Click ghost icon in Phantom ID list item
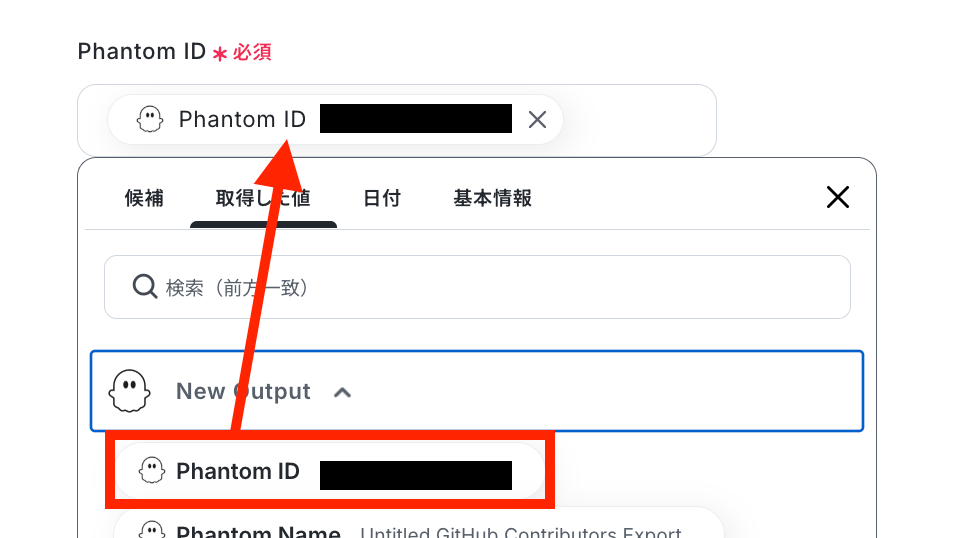Screen dimensions: 970x538 (152, 471)
